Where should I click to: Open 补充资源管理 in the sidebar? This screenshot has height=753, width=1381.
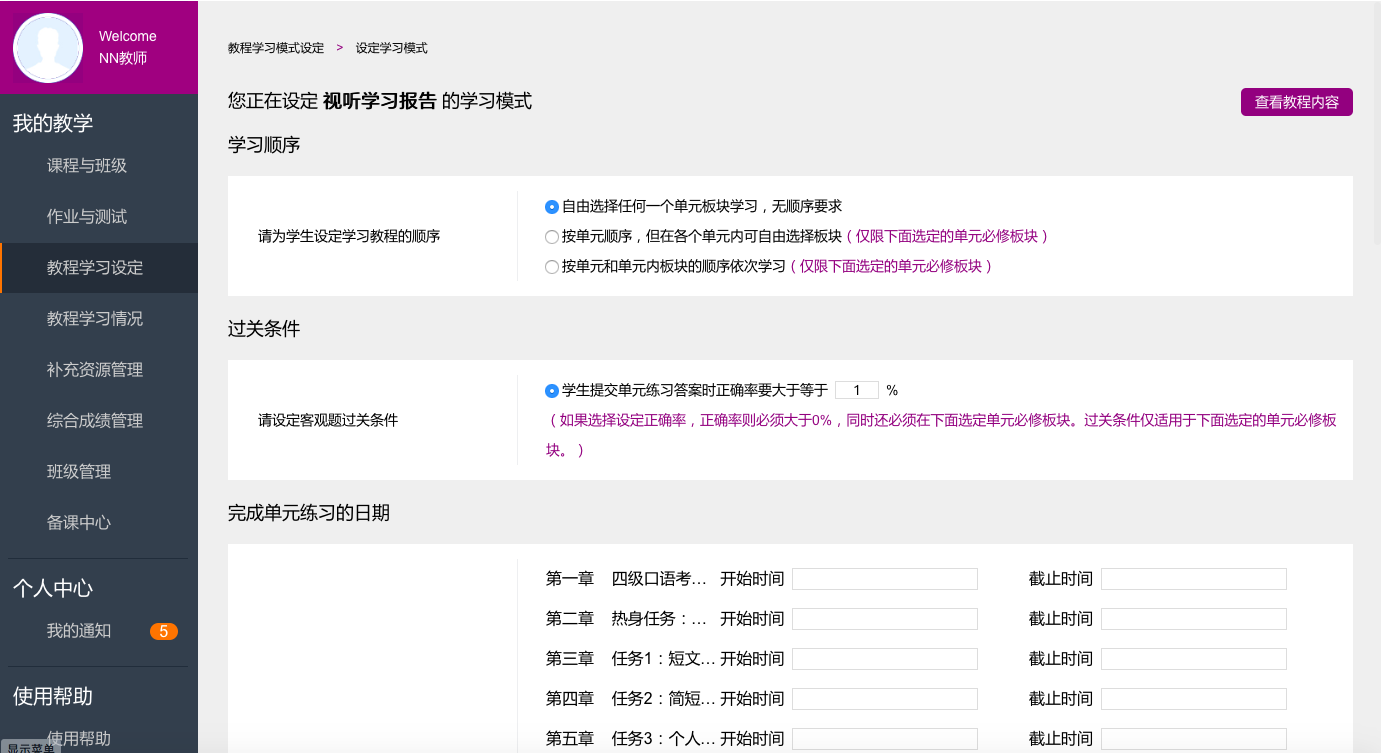coord(95,370)
